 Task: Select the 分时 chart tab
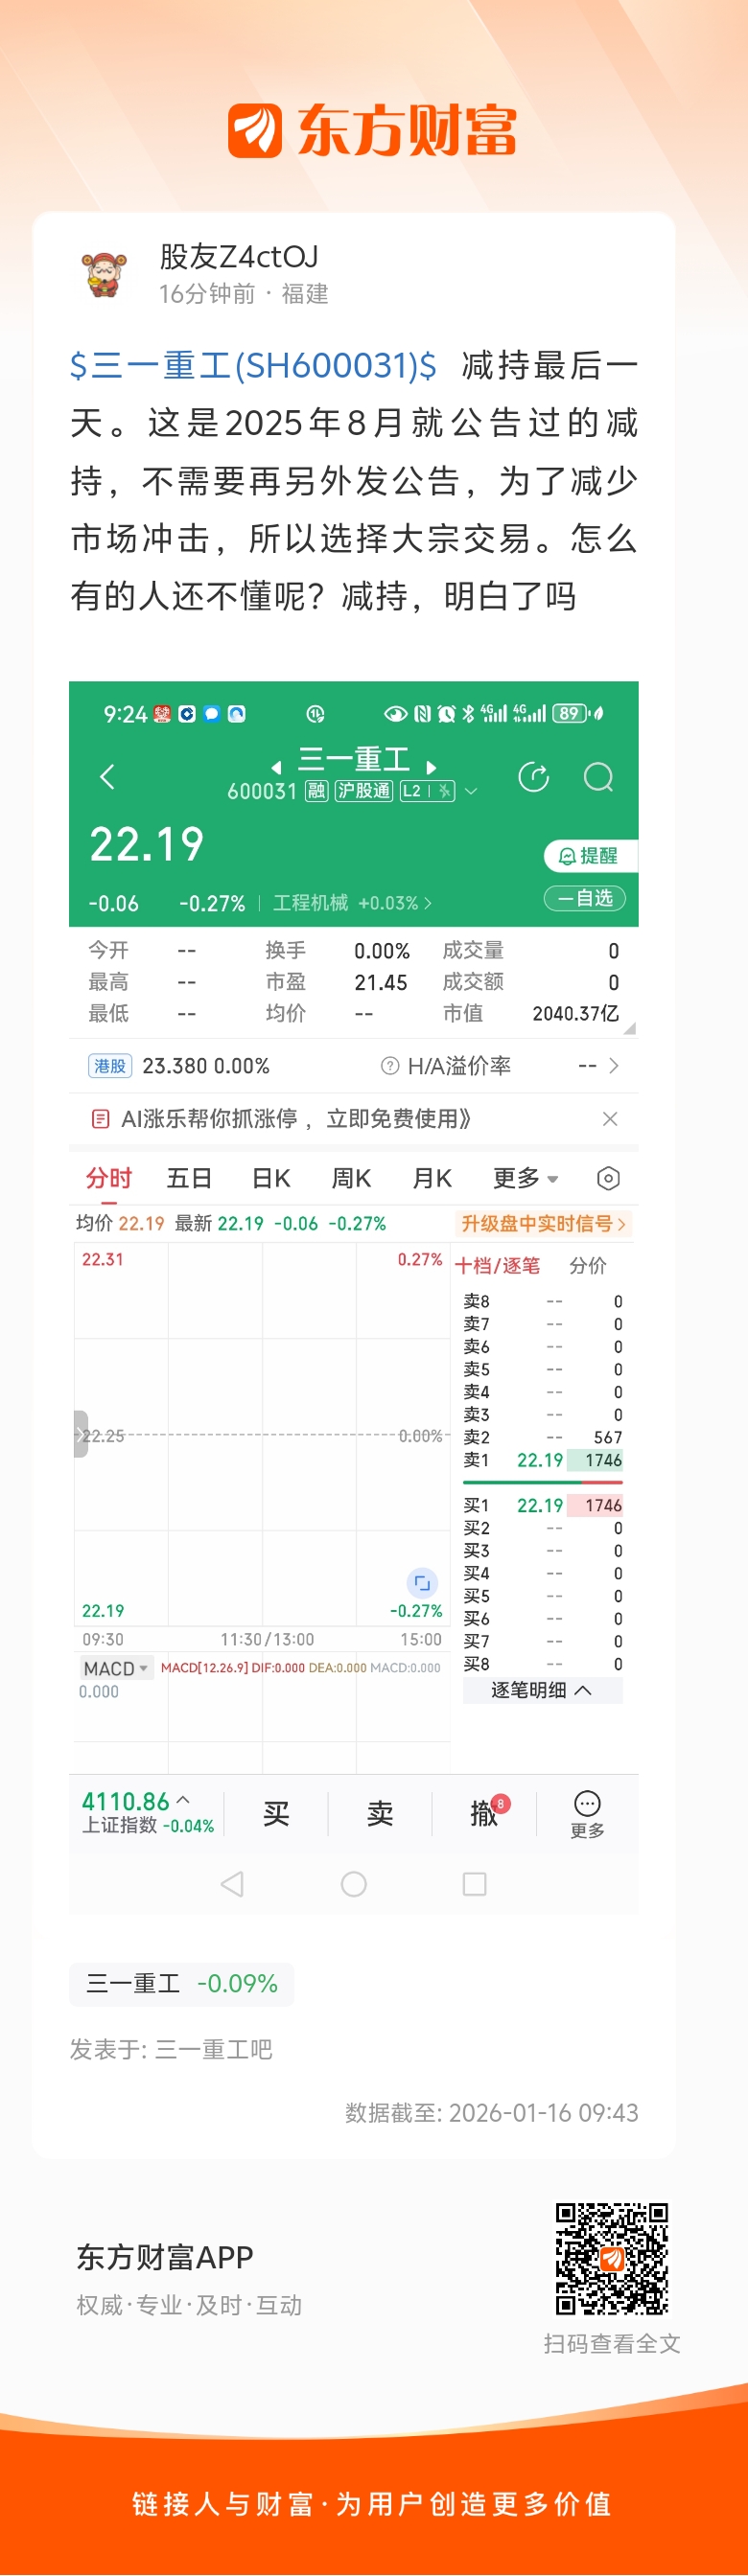[x=109, y=1179]
